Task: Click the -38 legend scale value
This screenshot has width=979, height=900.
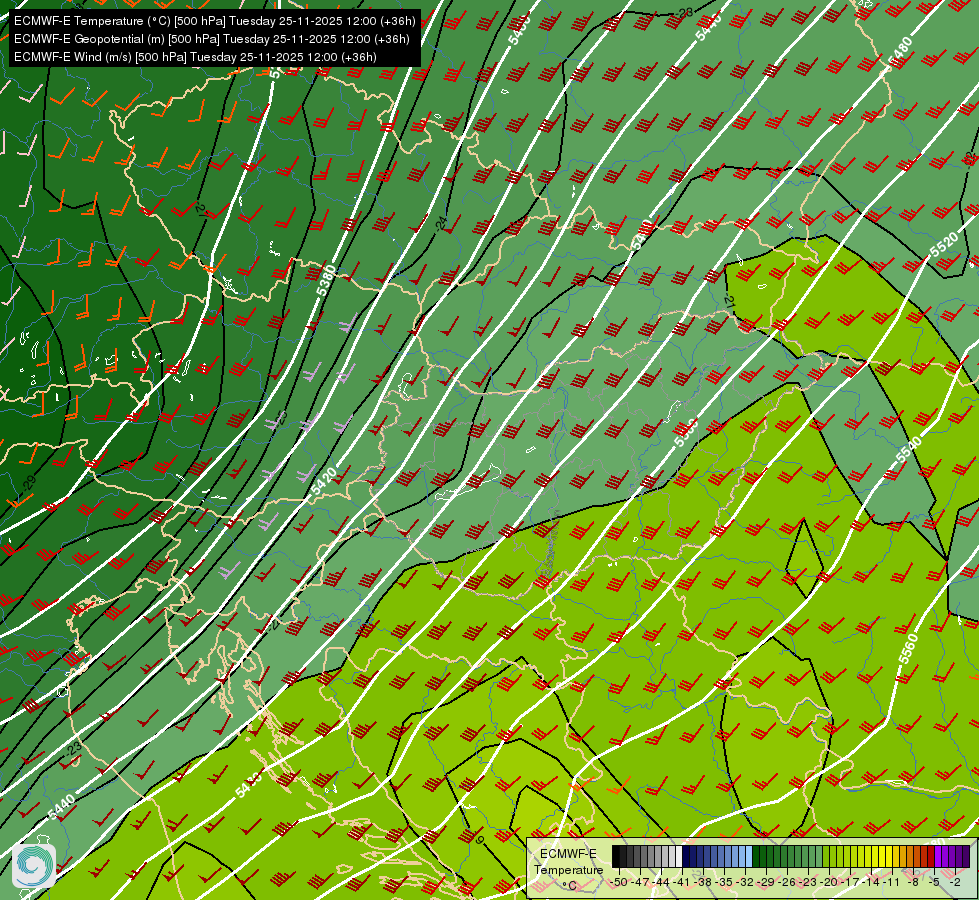Action: click(x=703, y=882)
